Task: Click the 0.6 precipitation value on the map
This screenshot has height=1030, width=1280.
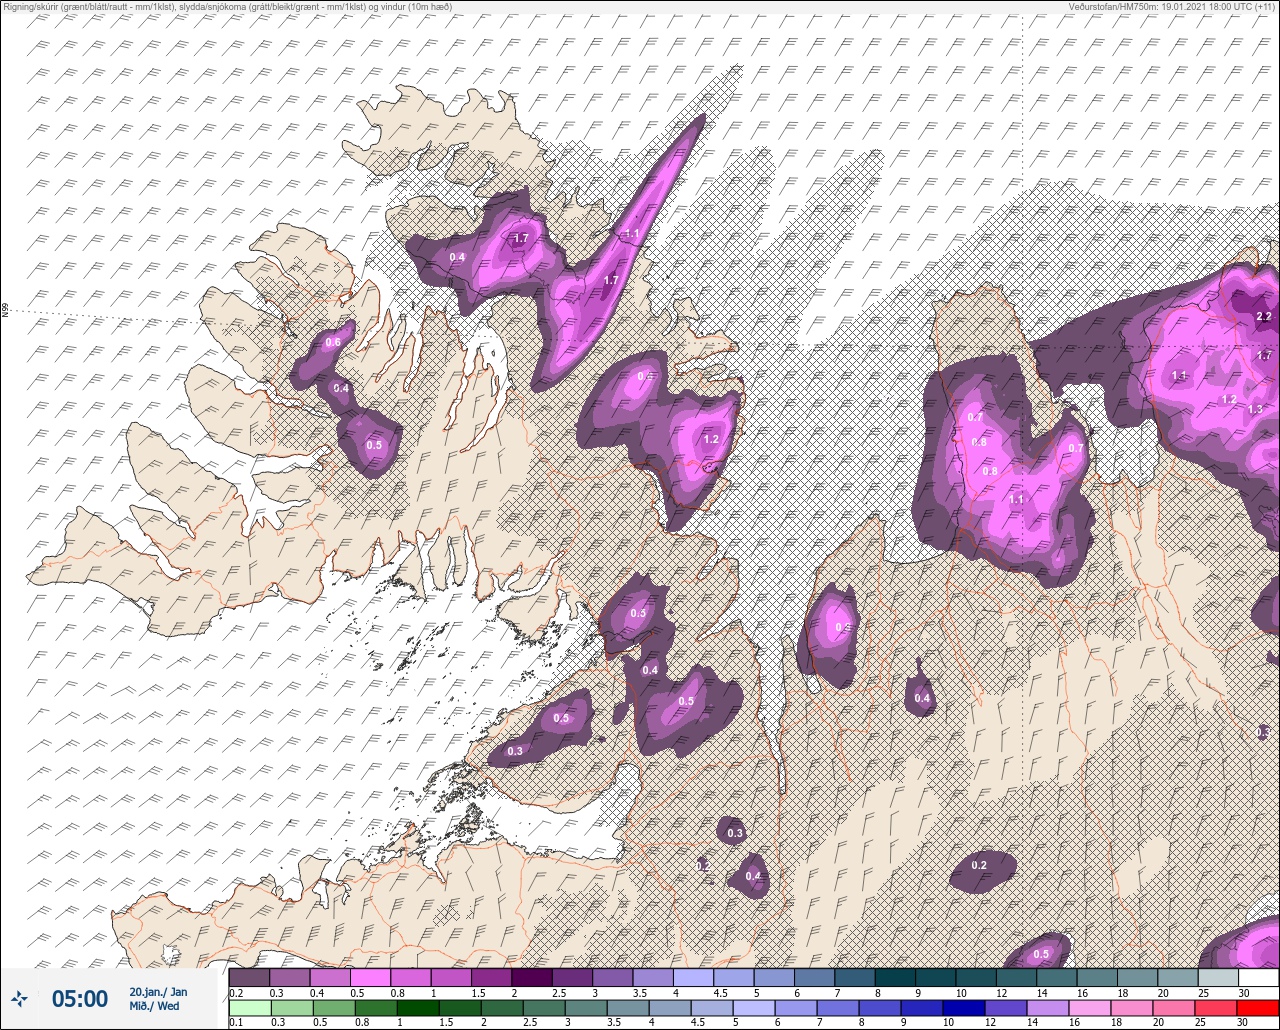Action: 333,342
